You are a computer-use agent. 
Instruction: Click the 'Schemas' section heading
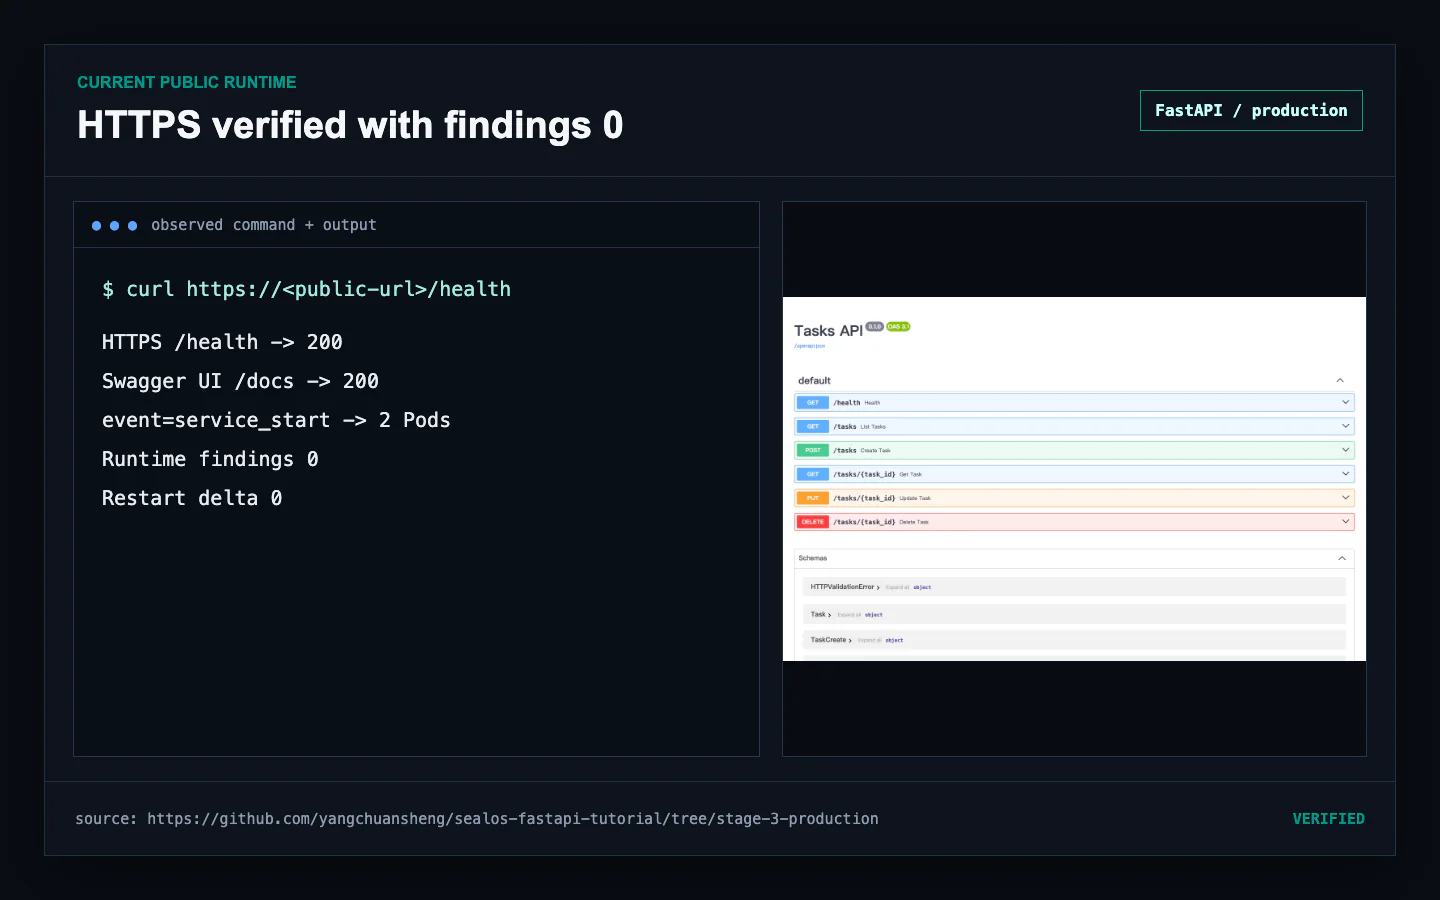tap(813, 558)
